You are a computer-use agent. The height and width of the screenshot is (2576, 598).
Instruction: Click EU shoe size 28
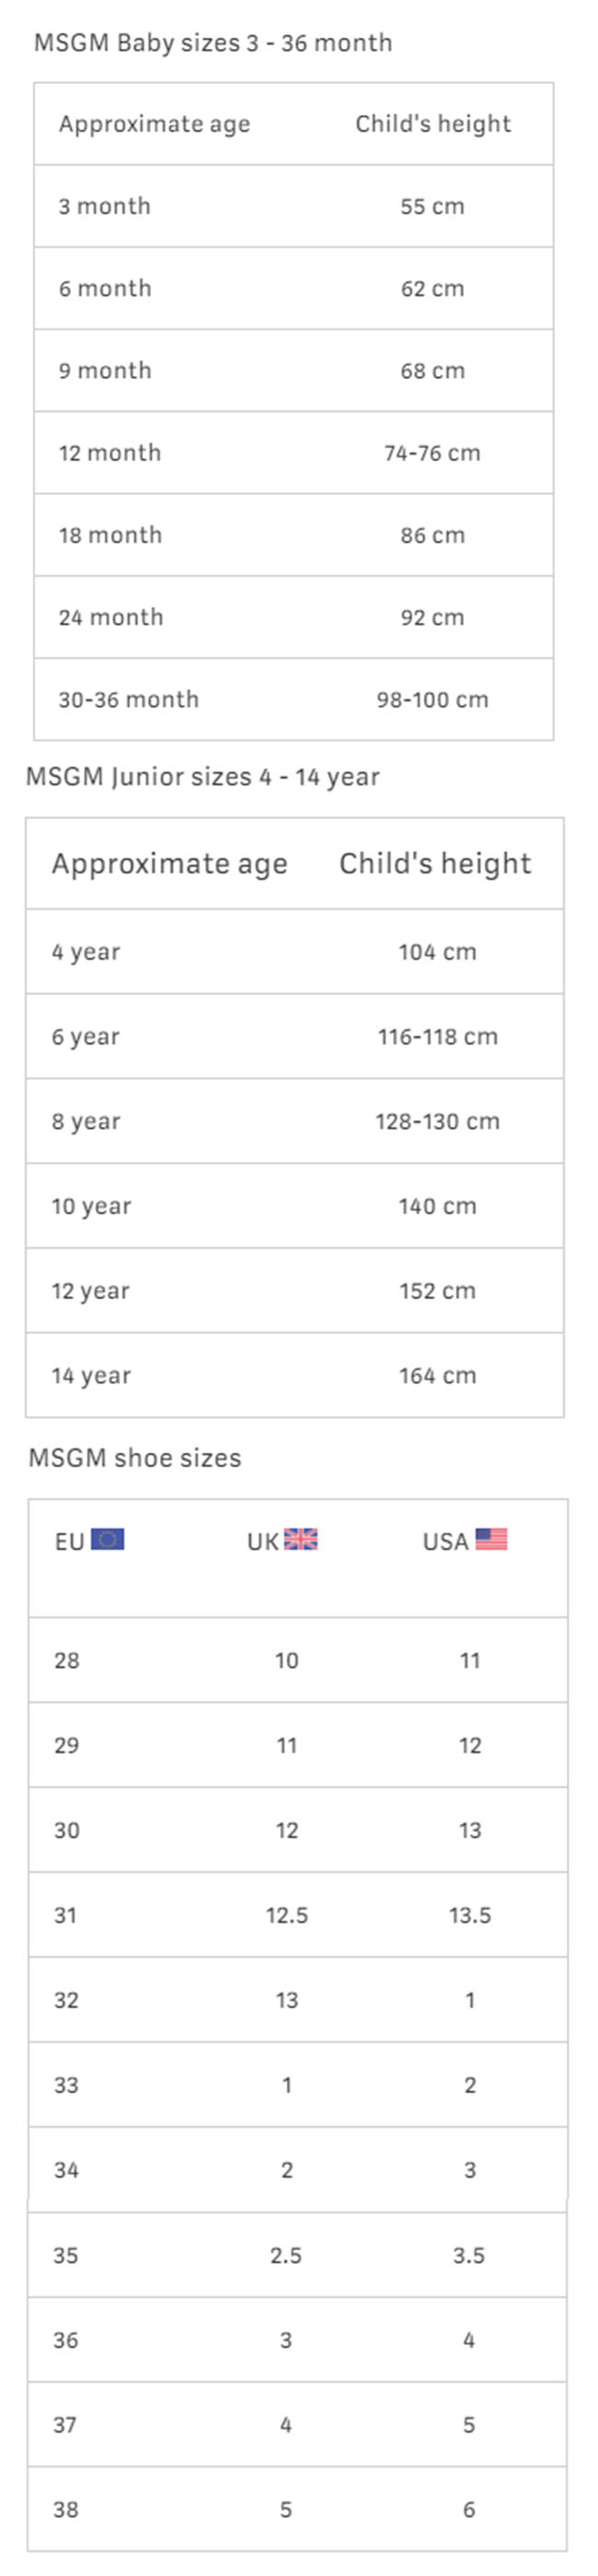[x=67, y=1661]
